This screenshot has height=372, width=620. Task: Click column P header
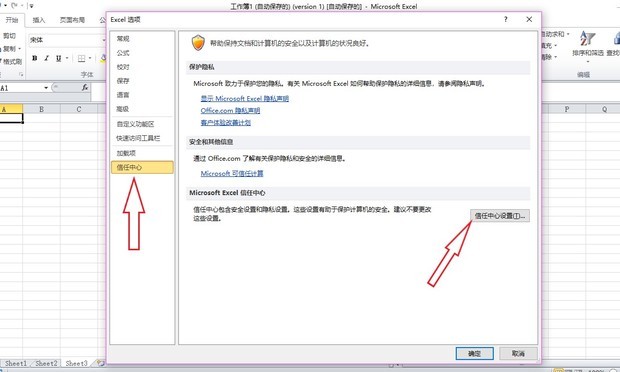click(567, 109)
